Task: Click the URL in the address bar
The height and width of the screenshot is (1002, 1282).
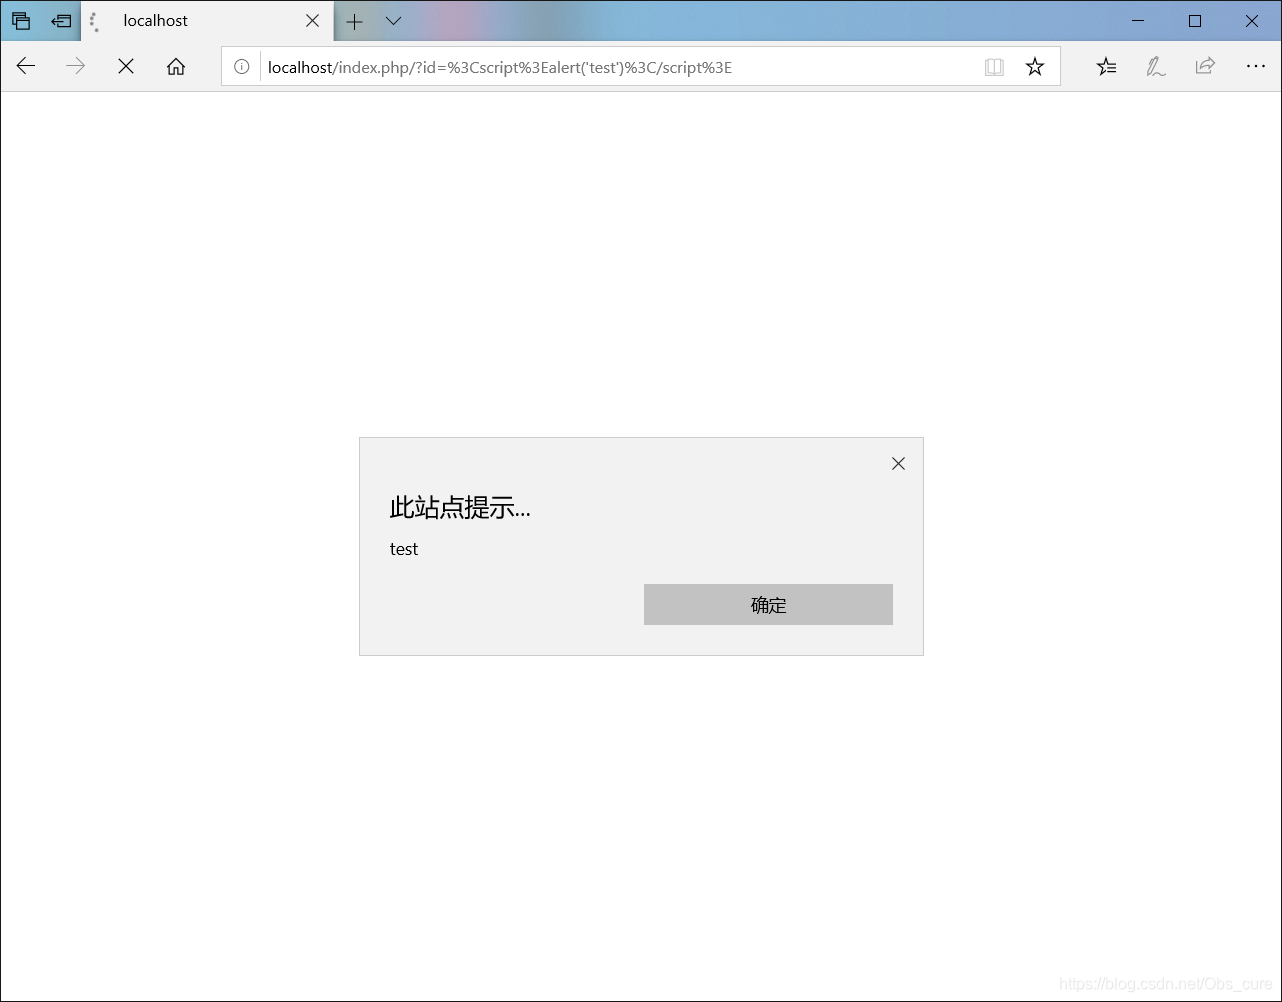Action: [x=497, y=67]
